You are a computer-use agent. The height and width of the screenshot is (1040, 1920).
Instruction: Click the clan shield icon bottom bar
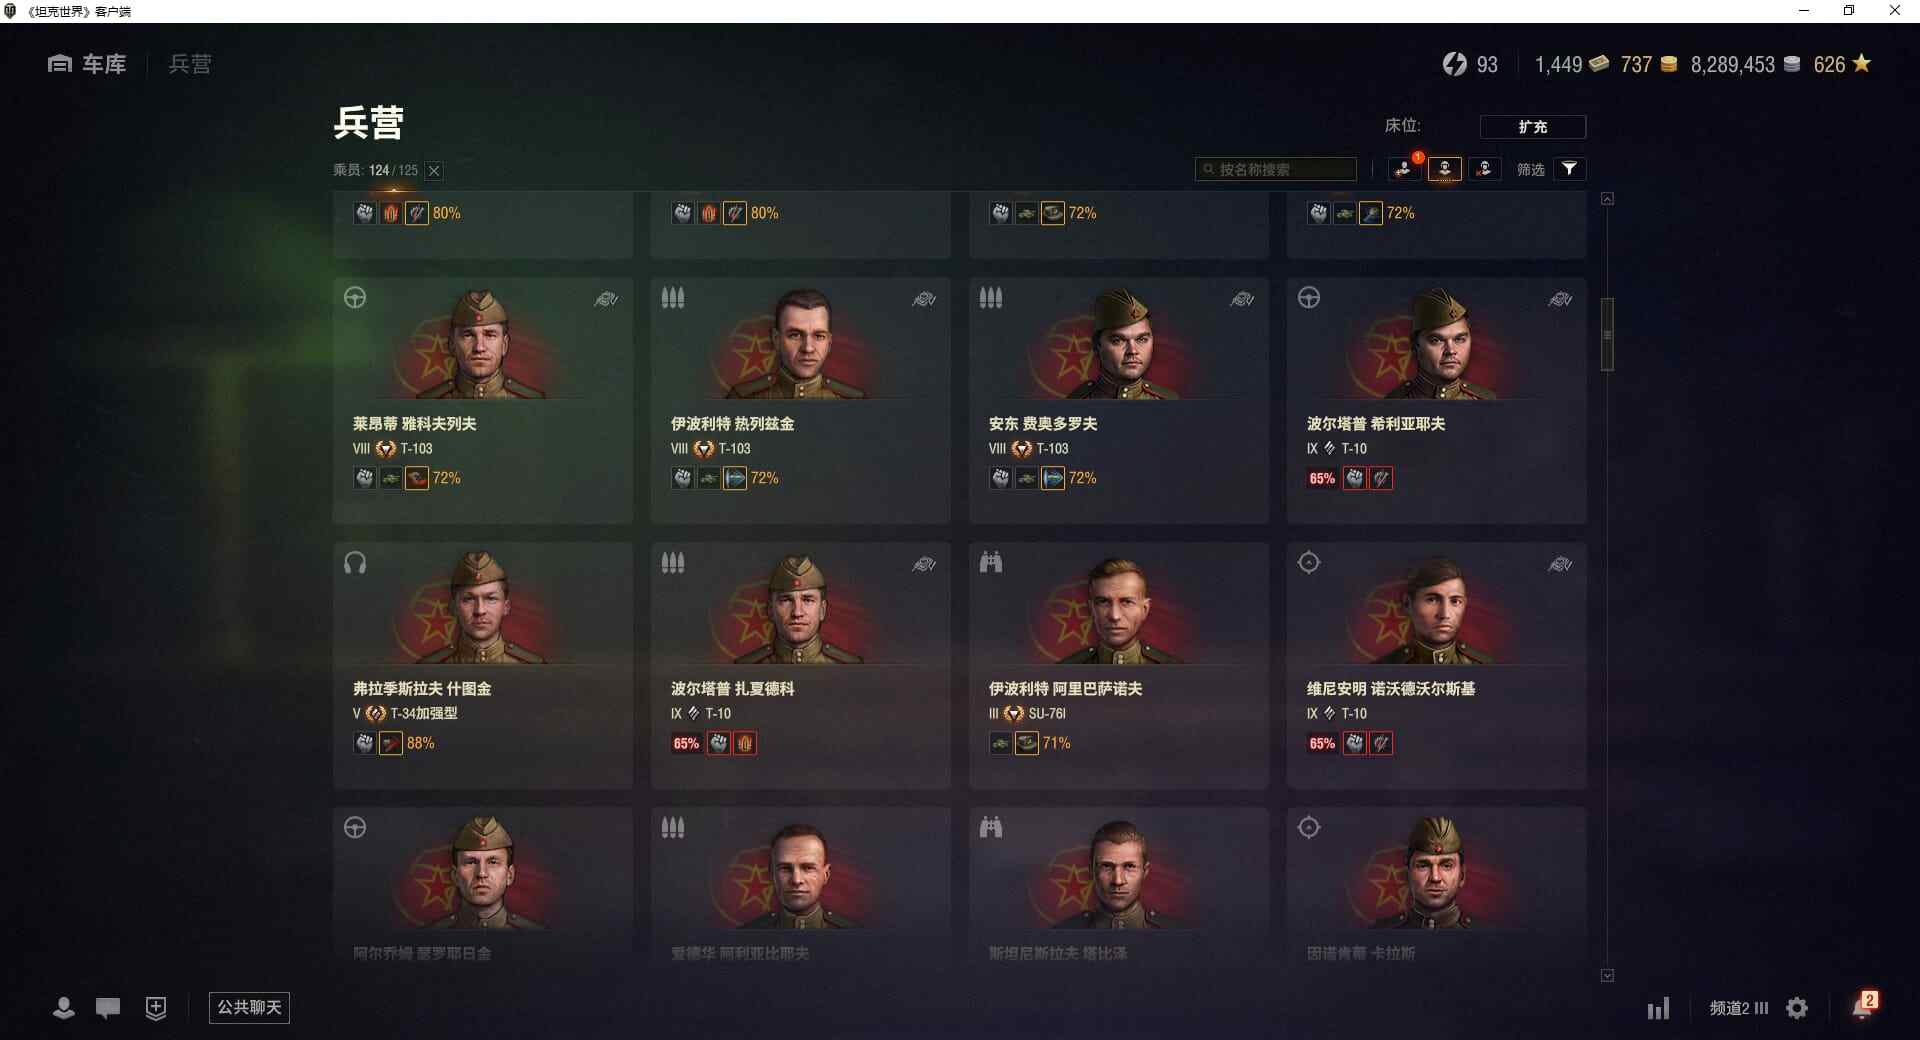click(156, 1008)
